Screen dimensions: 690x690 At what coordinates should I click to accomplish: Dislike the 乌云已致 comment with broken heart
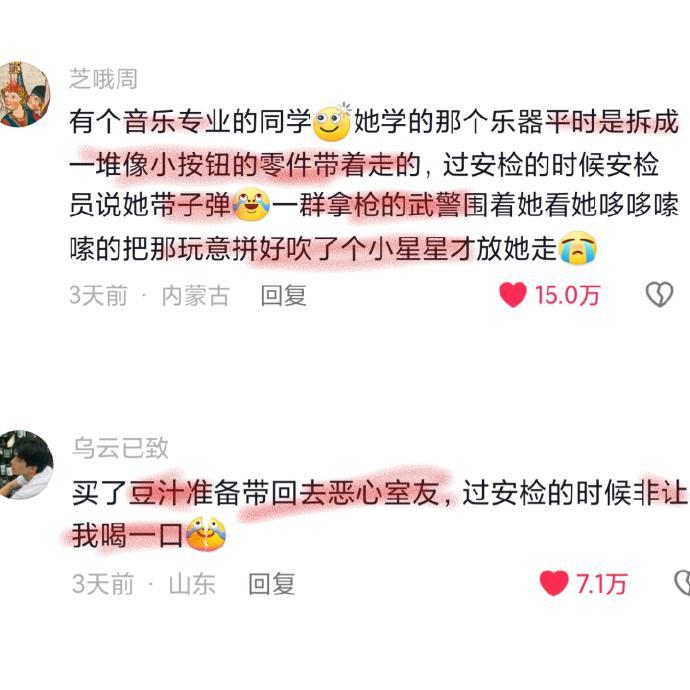point(683,583)
